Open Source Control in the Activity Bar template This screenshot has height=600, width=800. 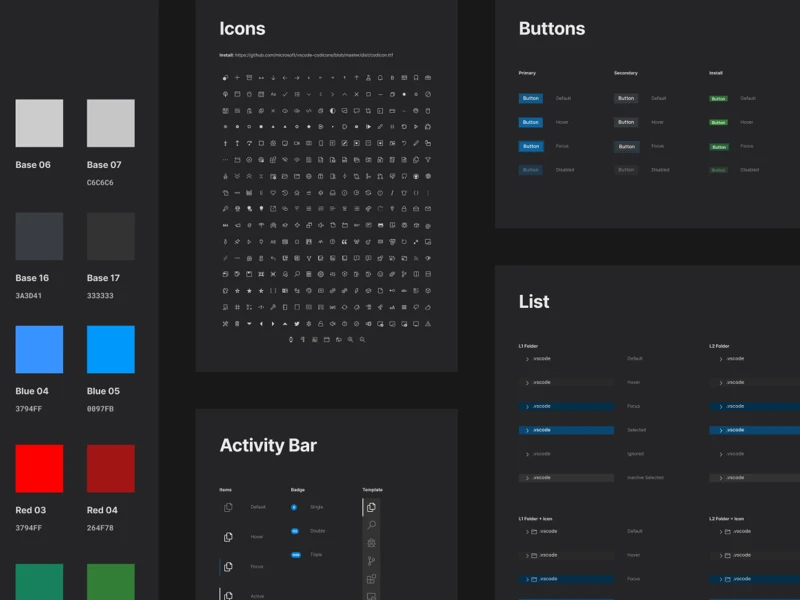371,561
